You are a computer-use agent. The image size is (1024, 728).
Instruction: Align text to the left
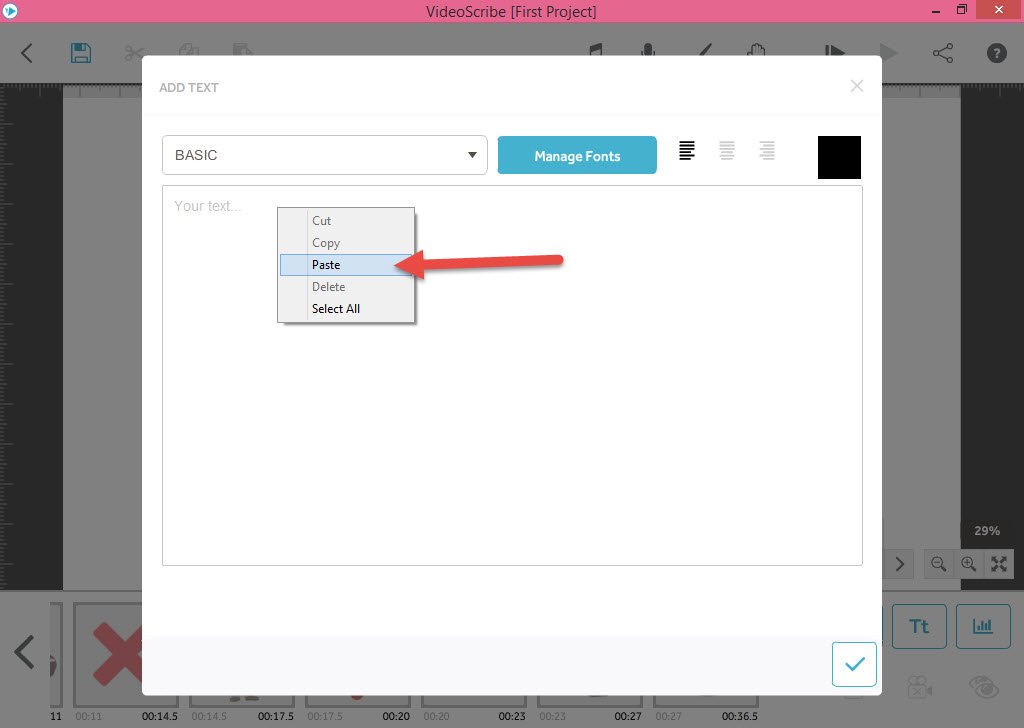686,151
